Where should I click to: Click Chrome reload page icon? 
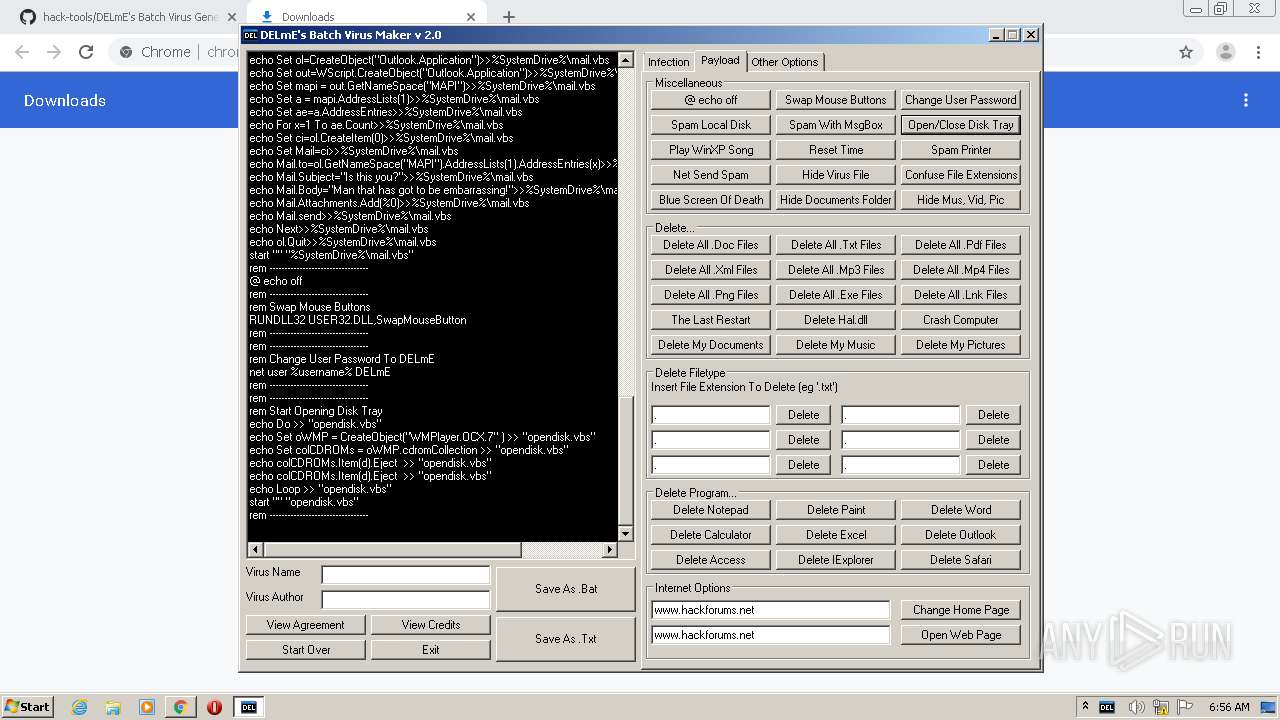pos(86,52)
